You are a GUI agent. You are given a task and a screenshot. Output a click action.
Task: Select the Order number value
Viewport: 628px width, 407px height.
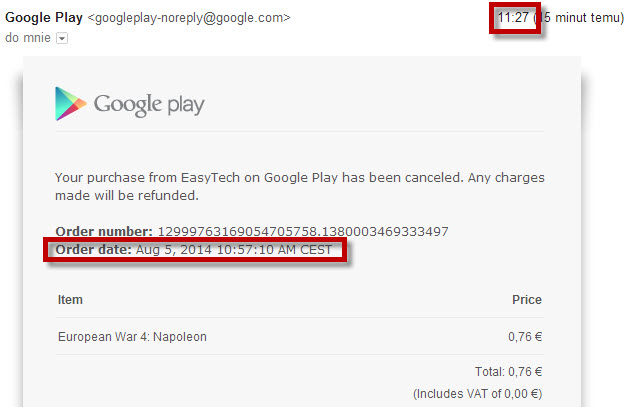pyautogui.click(x=303, y=232)
